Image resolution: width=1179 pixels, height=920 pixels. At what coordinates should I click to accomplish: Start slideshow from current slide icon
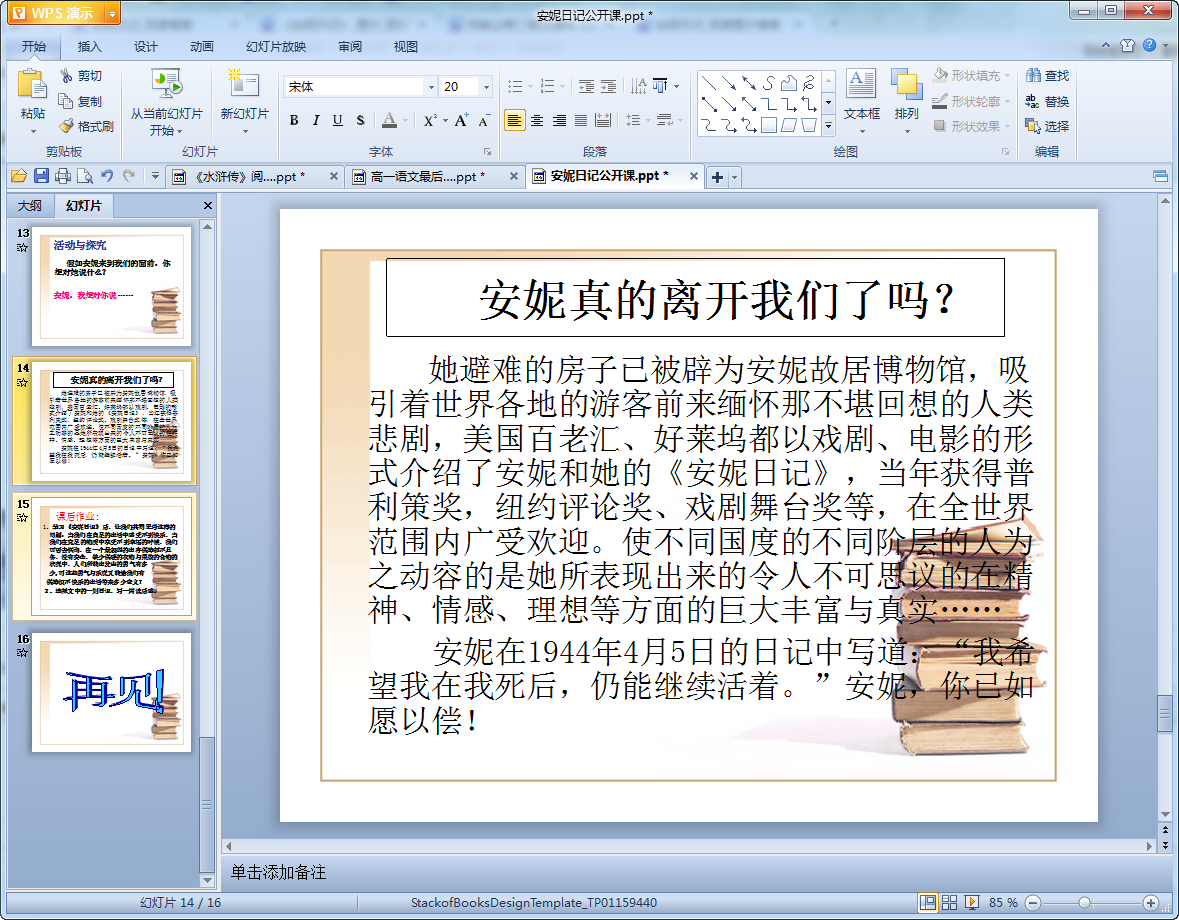pyautogui.click(x=166, y=84)
